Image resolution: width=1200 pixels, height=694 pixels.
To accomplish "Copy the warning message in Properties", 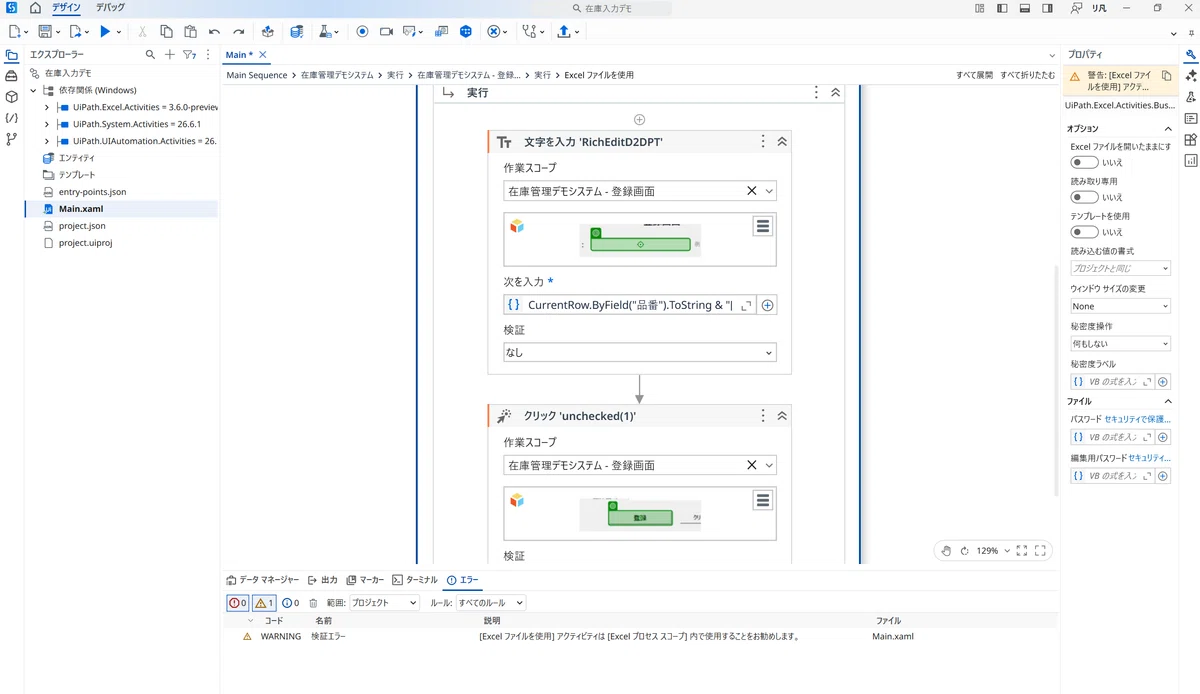I will [1166, 76].
